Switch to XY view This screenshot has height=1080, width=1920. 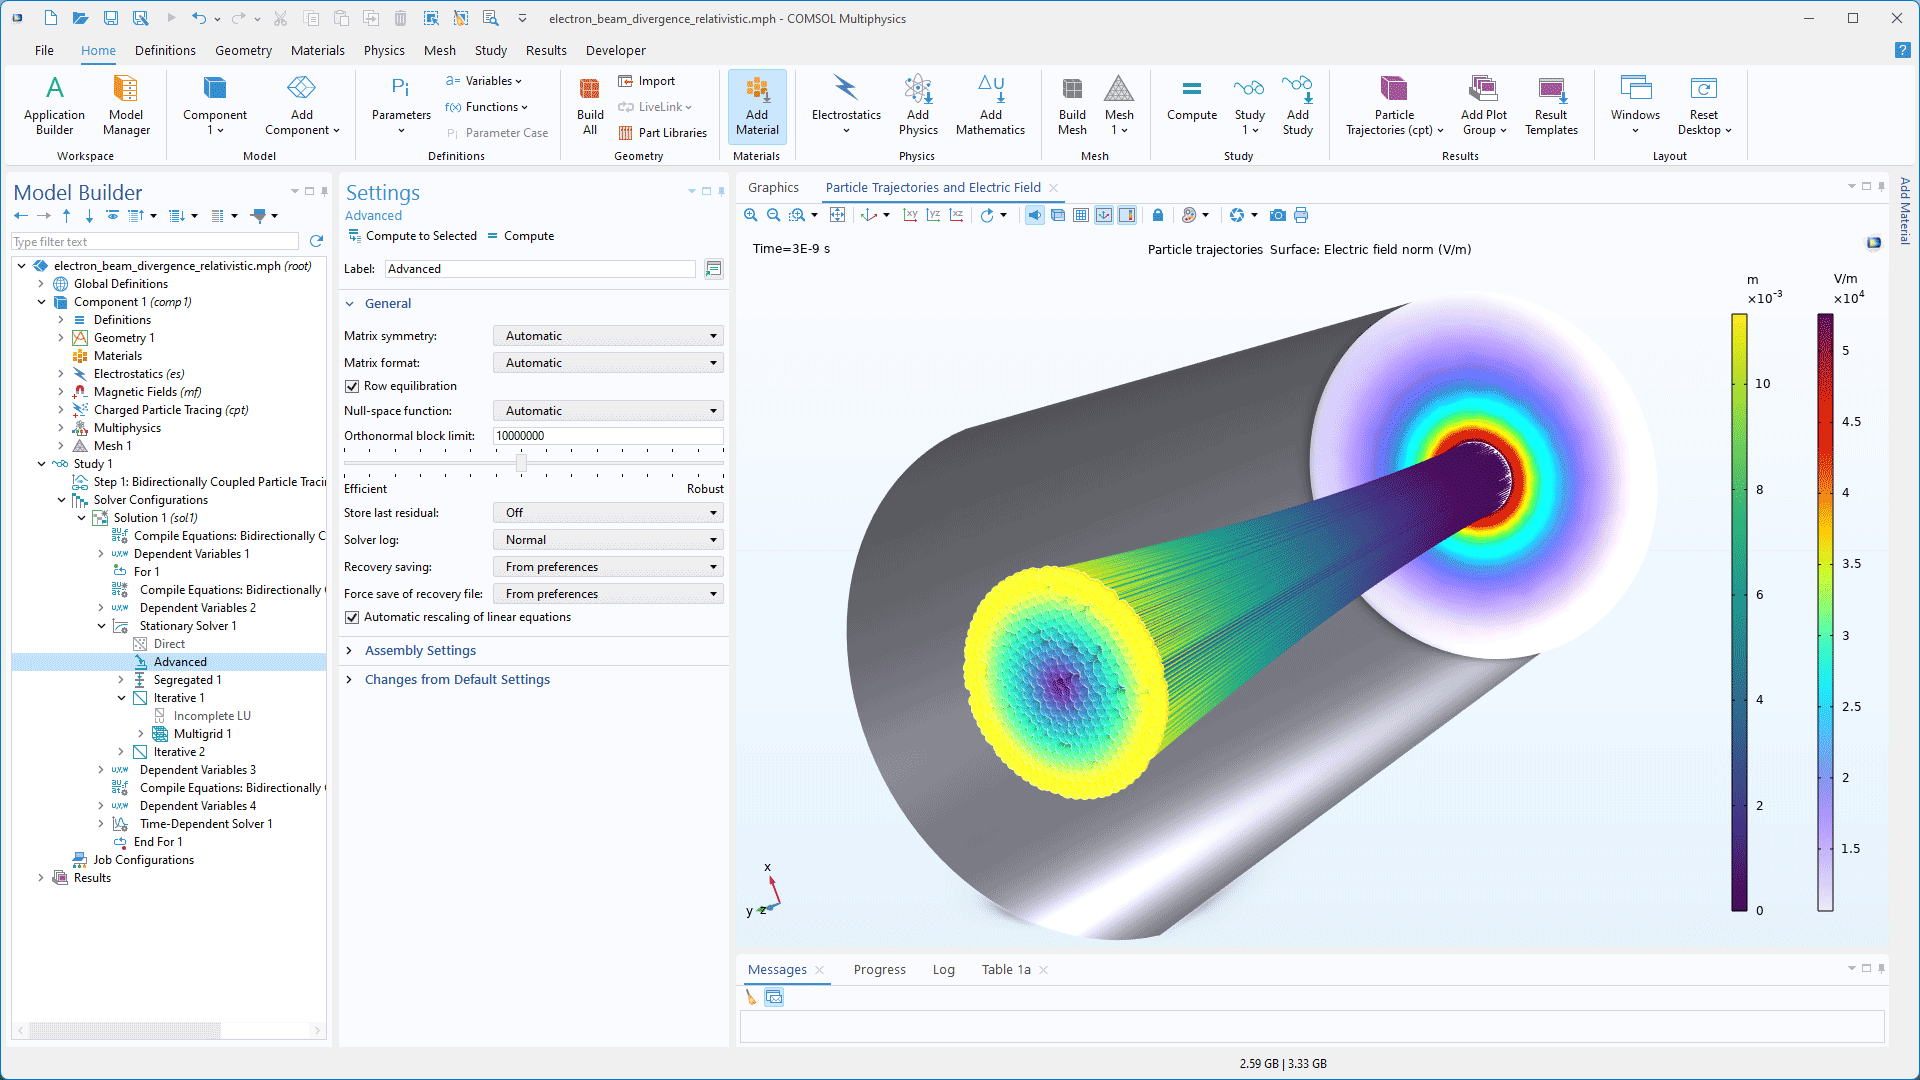pos(910,215)
